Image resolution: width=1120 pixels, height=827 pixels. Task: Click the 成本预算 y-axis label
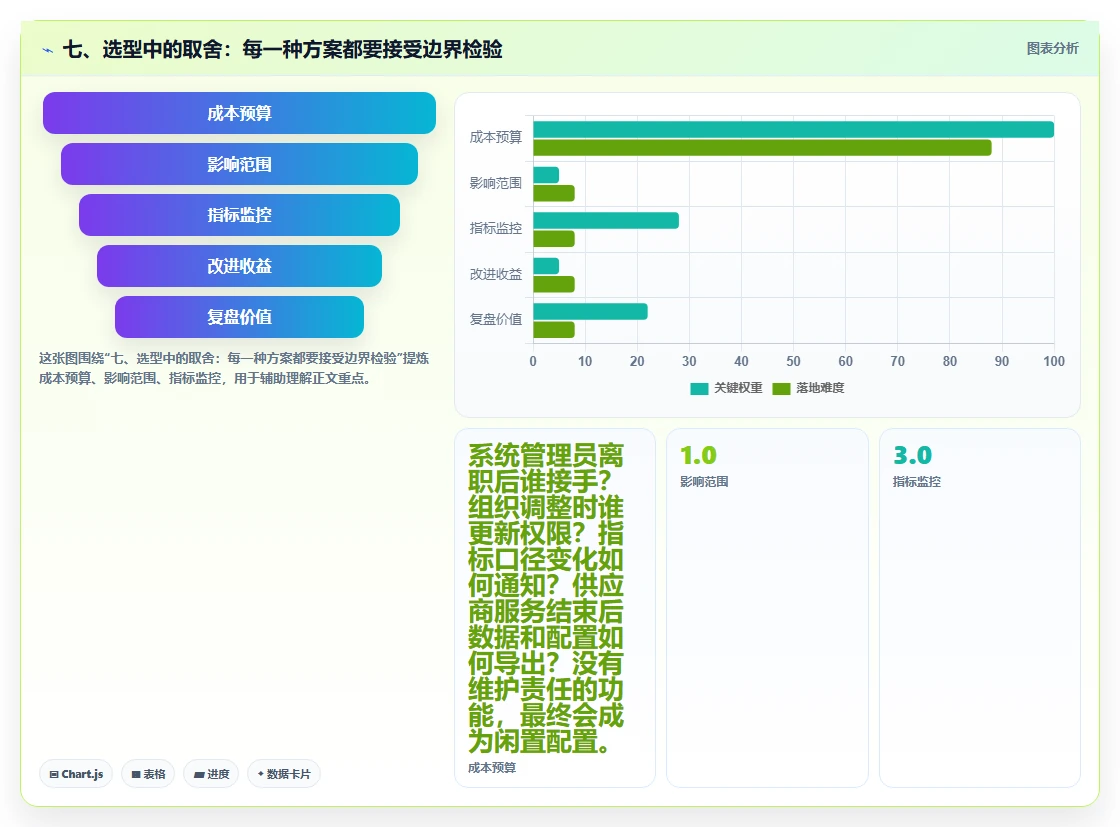[496, 137]
